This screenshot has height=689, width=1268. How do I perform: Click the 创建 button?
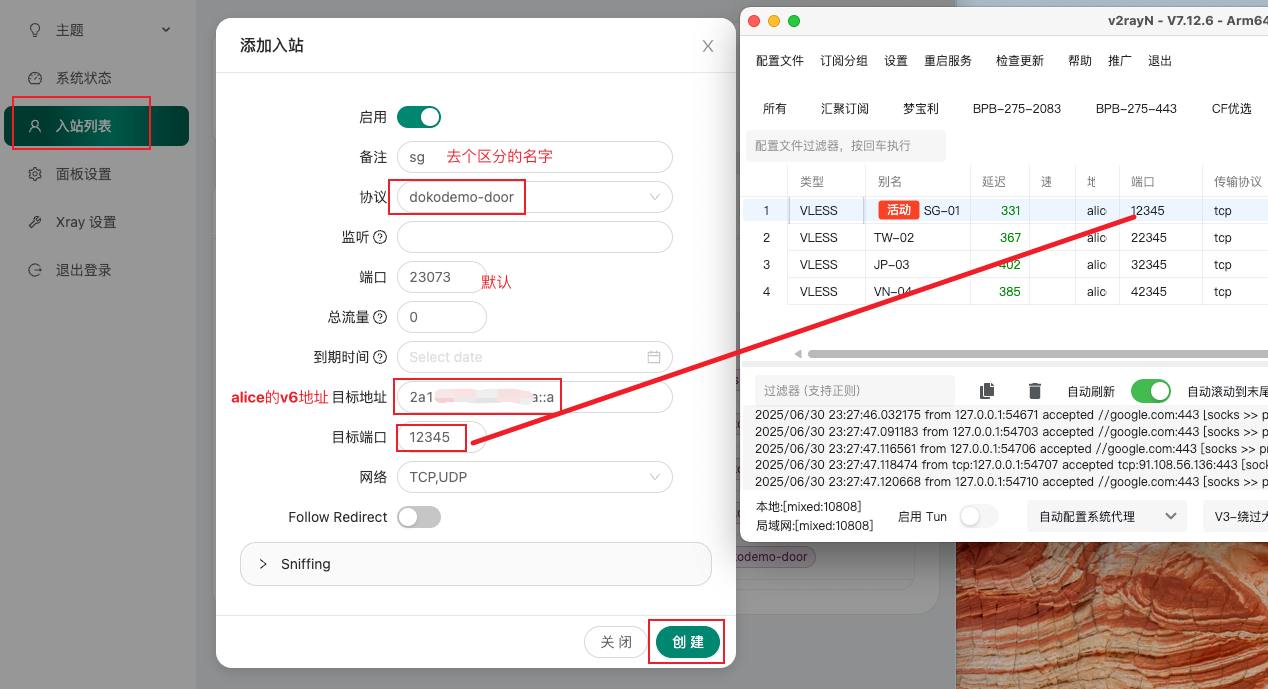click(x=688, y=642)
